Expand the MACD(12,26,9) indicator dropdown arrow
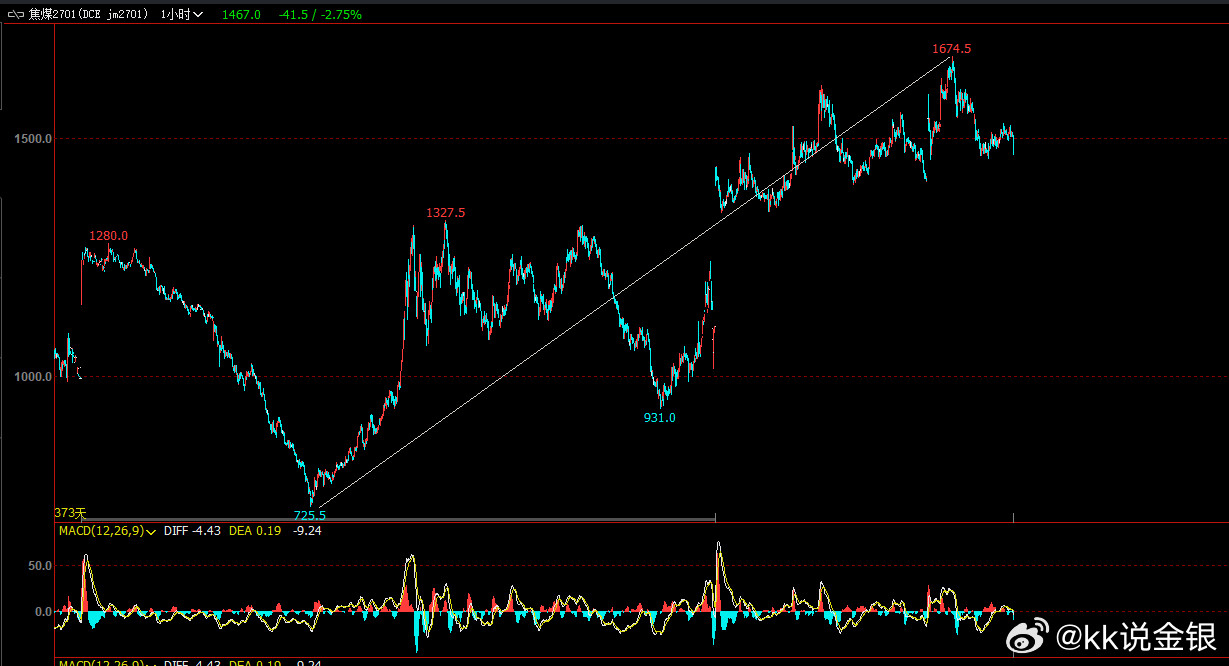Image resolution: width=1229 pixels, height=666 pixels. (x=151, y=531)
